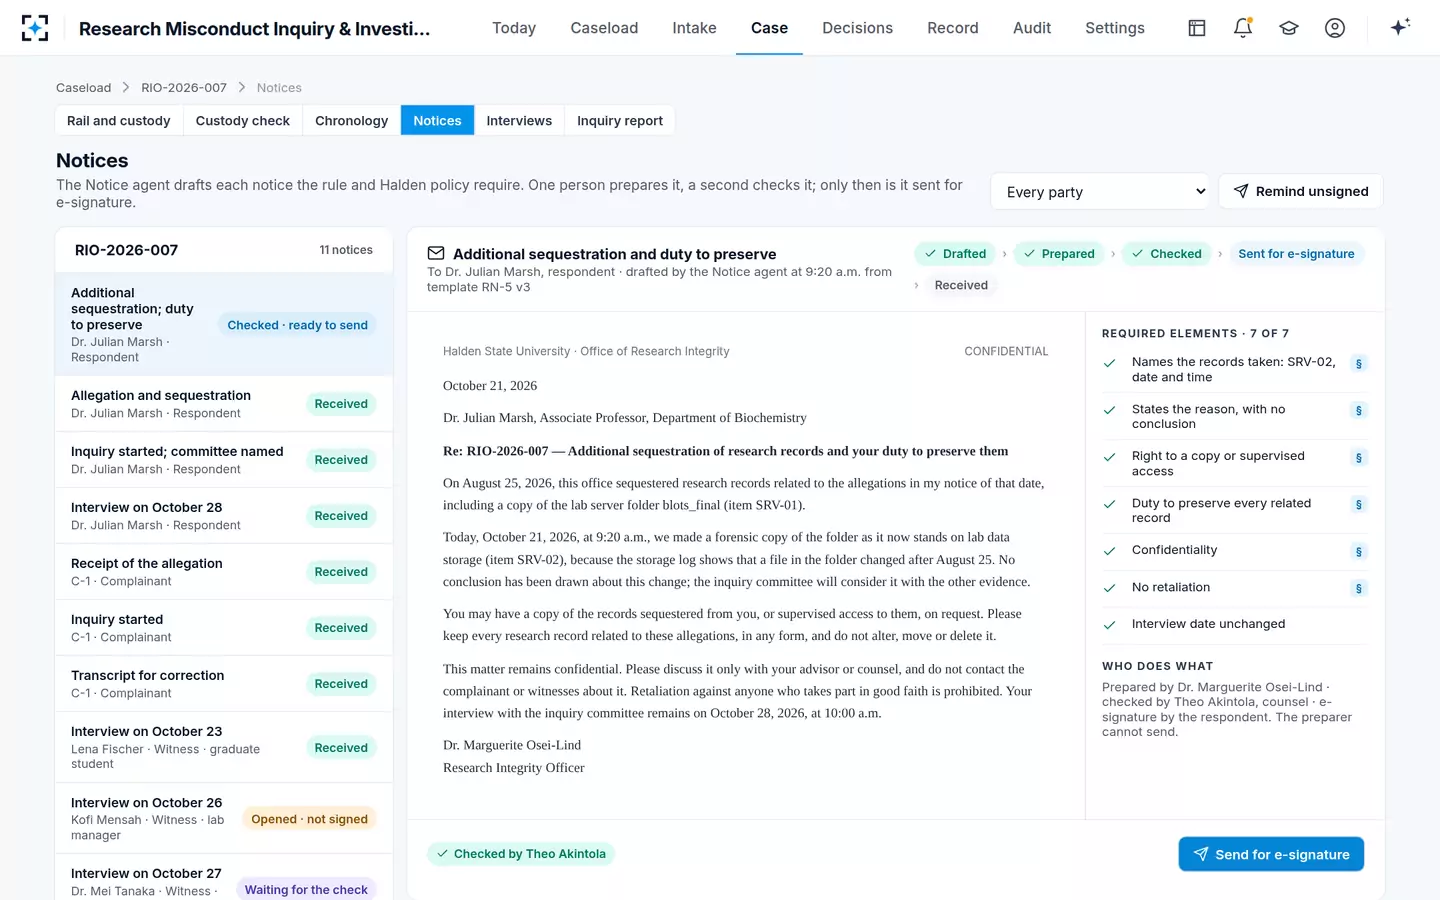This screenshot has height=900, width=1440.
Task: Open the RIO-2026-007 breadcrumb link
Action: click(x=184, y=88)
